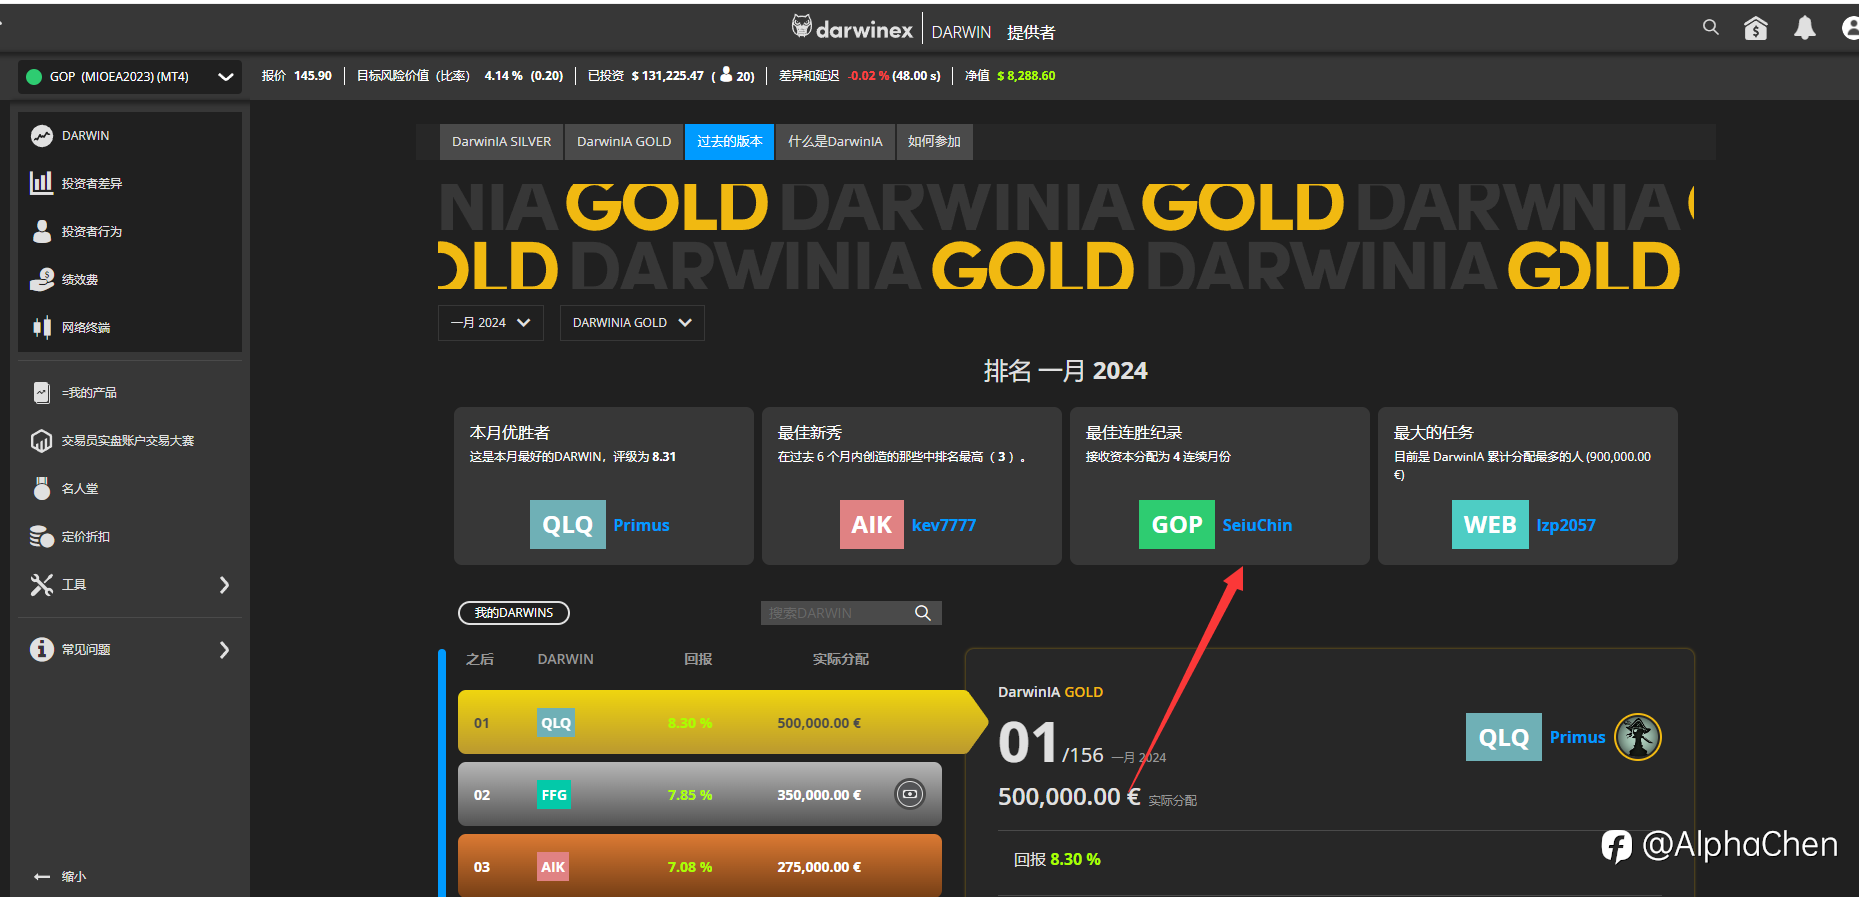Image resolution: width=1859 pixels, height=897 pixels.
Task: Click the DARWIN column header
Action: click(565, 659)
